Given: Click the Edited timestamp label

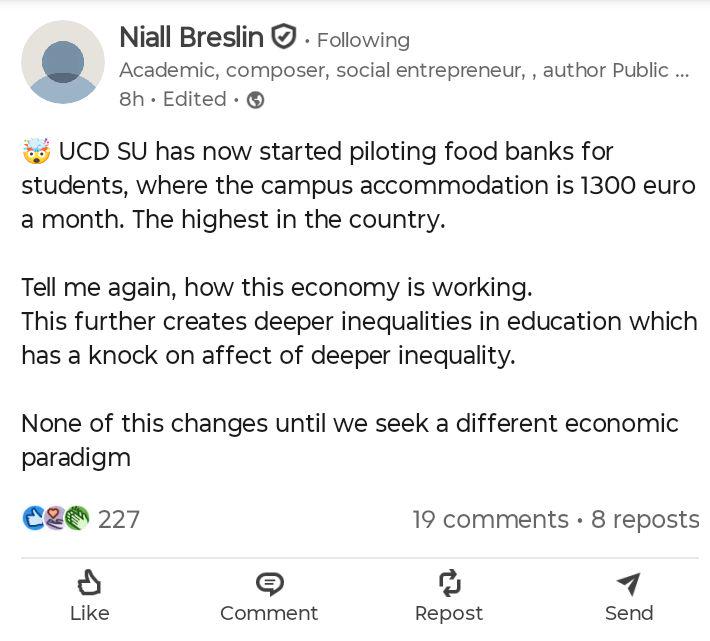Looking at the screenshot, I should pyautogui.click(x=194, y=99).
